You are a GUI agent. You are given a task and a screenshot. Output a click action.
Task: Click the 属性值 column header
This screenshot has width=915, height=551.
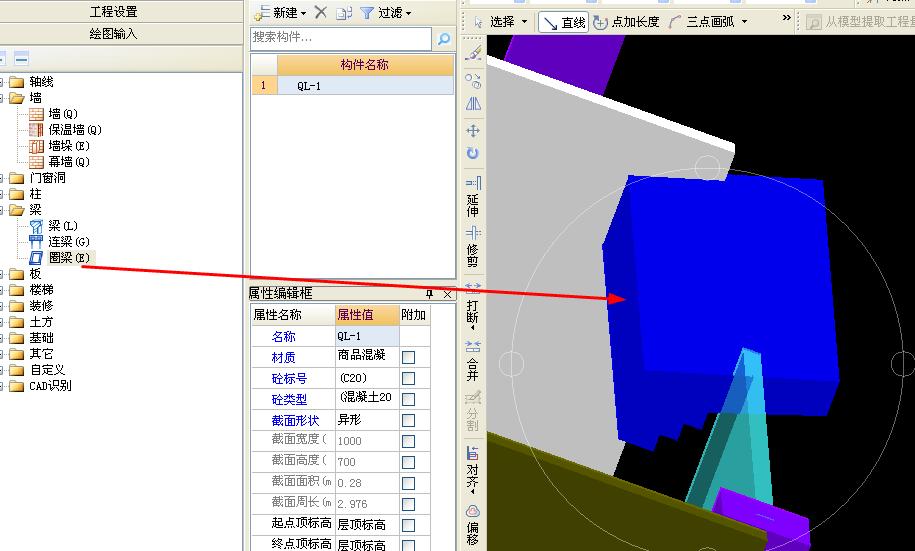click(x=367, y=315)
